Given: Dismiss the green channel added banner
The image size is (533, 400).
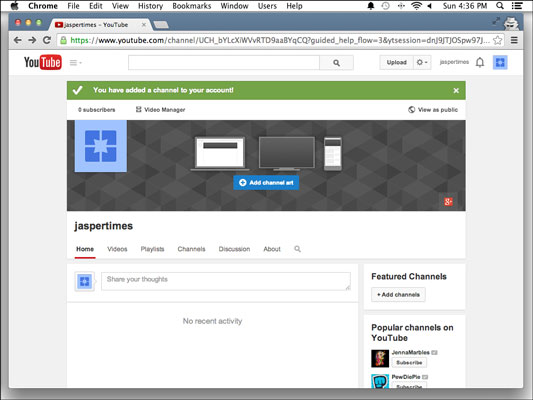Looking at the screenshot, I should click(x=456, y=90).
